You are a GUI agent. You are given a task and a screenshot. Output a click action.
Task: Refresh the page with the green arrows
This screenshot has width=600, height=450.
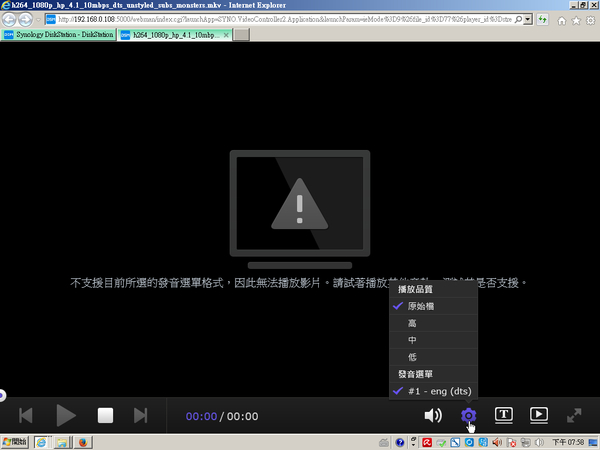pyautogui.click(x=543, y=20)
